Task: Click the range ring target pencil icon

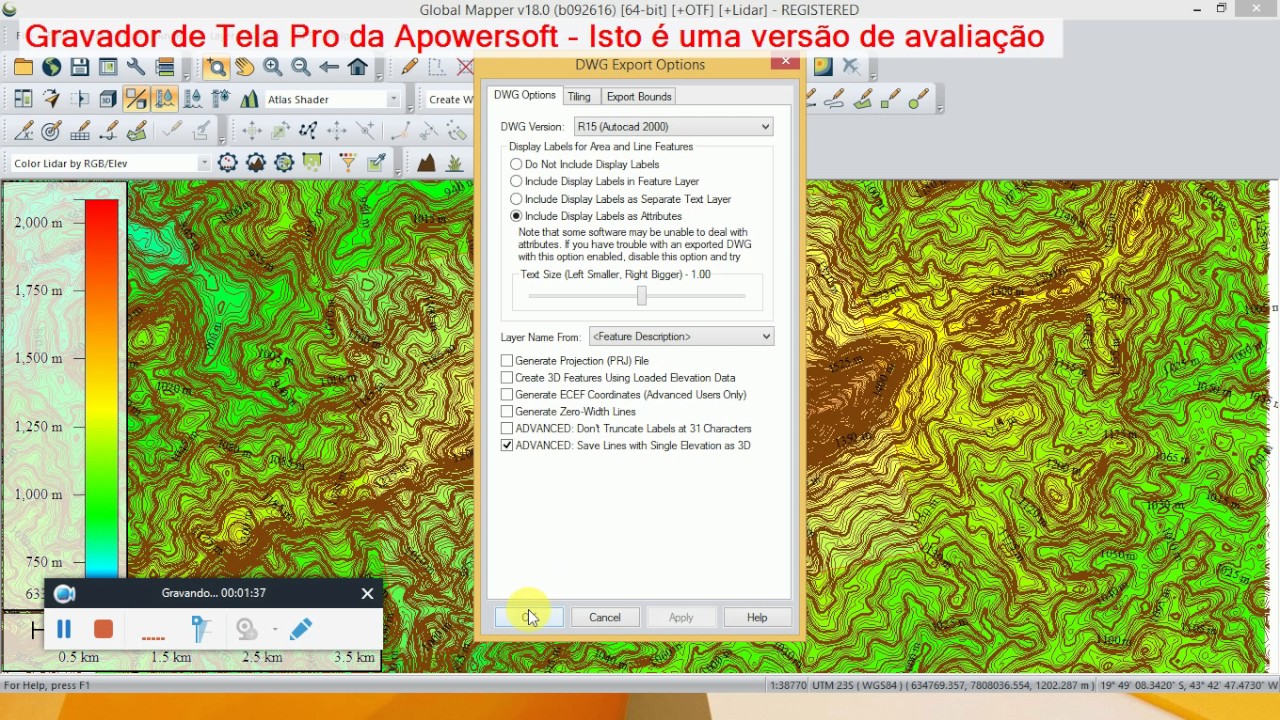Action: point(52,131)
